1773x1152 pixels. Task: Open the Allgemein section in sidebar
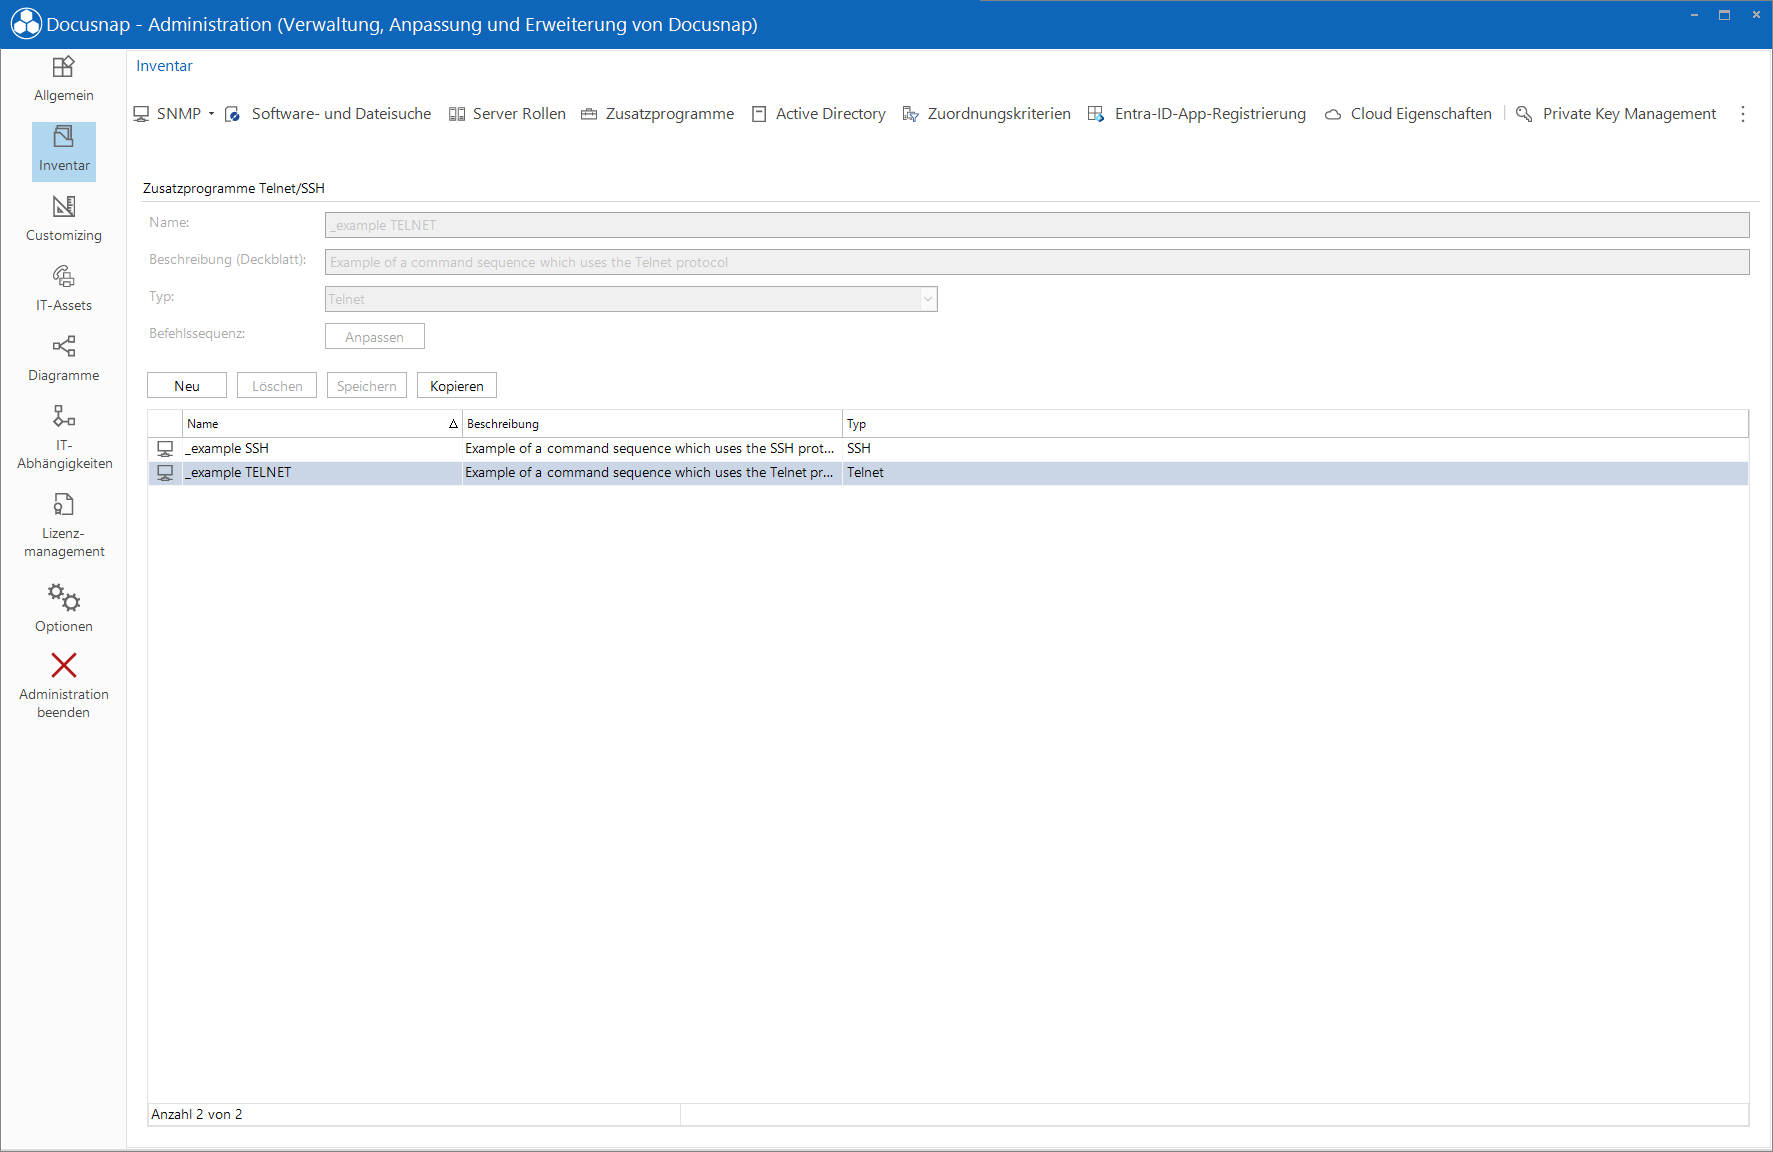[x=63, y=80]
